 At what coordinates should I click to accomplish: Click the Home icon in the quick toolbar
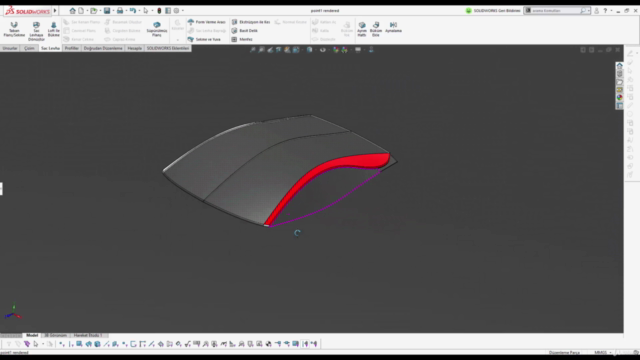(72, 11)
